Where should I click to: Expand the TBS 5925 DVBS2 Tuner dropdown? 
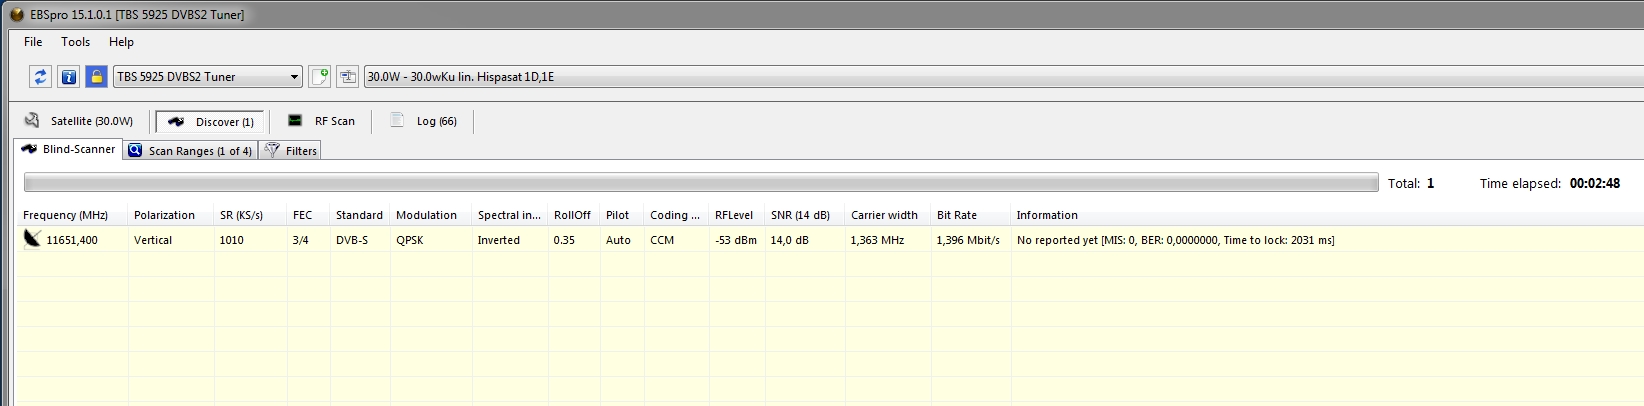coord(294,77)
